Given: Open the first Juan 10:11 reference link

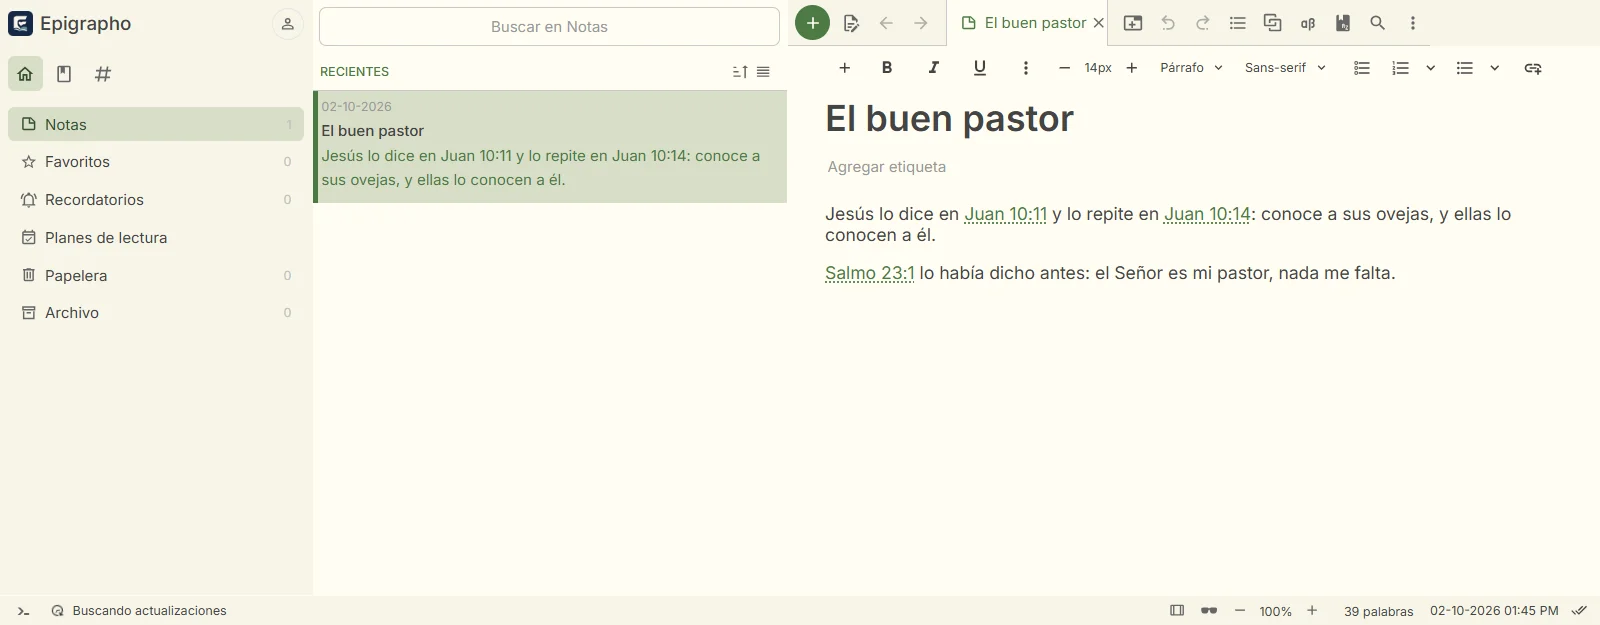Looking at the screenshot, I should [x=1005, y=214].
